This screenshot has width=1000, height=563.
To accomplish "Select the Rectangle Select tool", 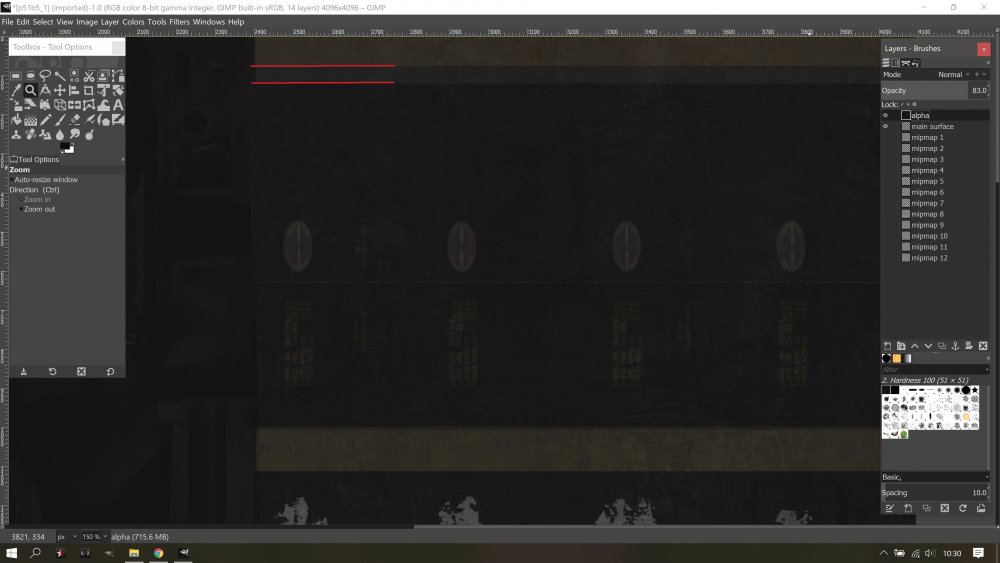I will point(17,75).
